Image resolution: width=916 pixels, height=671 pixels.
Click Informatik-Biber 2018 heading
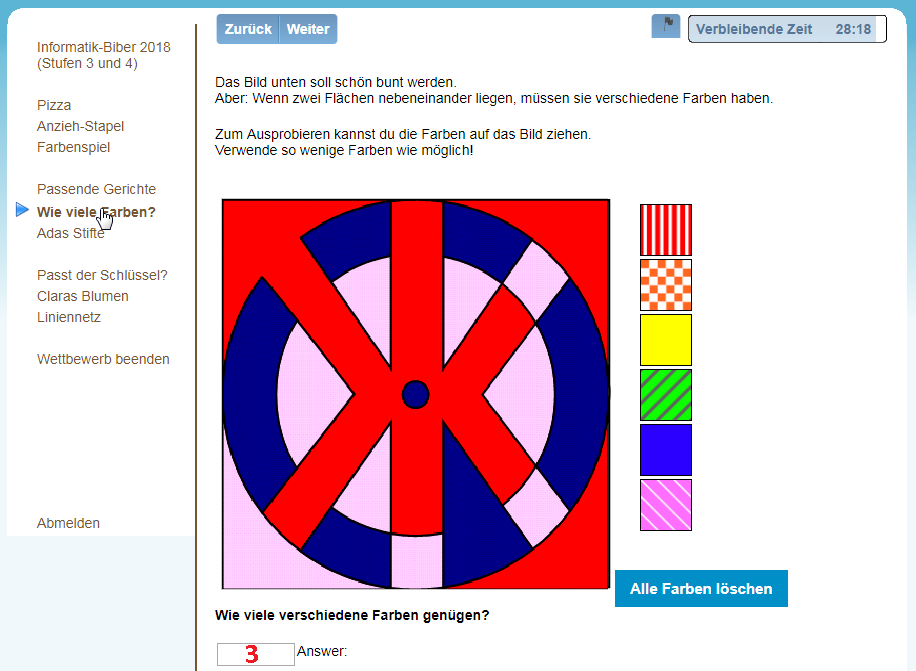point(104,55)
